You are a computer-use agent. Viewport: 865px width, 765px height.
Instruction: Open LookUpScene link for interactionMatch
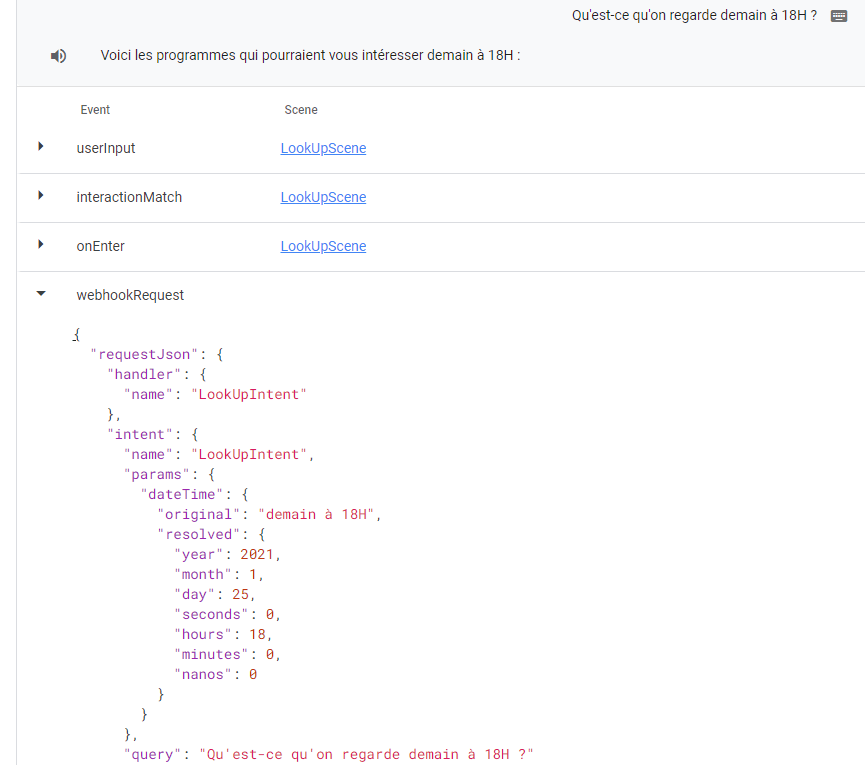coord(323,197)
